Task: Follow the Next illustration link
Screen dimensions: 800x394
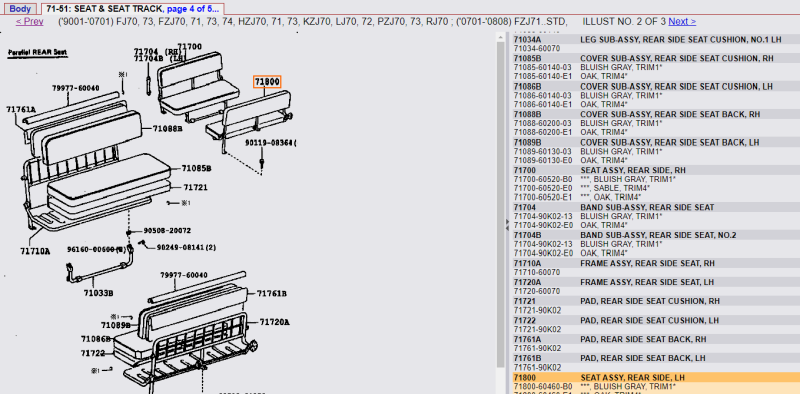Action: pos(682,21)
